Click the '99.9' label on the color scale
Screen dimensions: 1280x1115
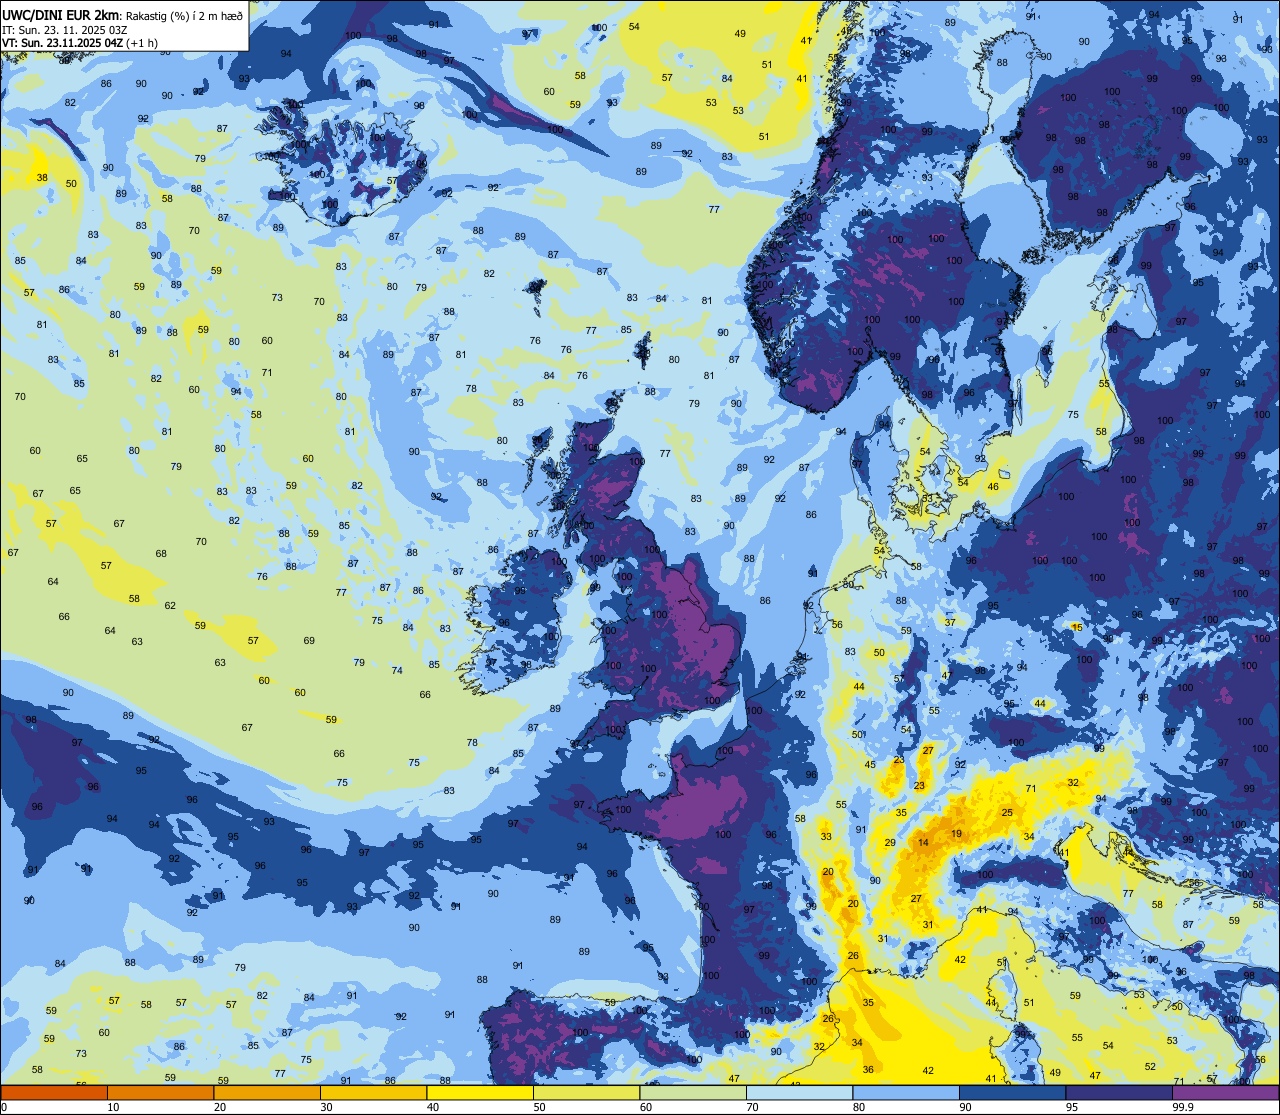1183,1107
